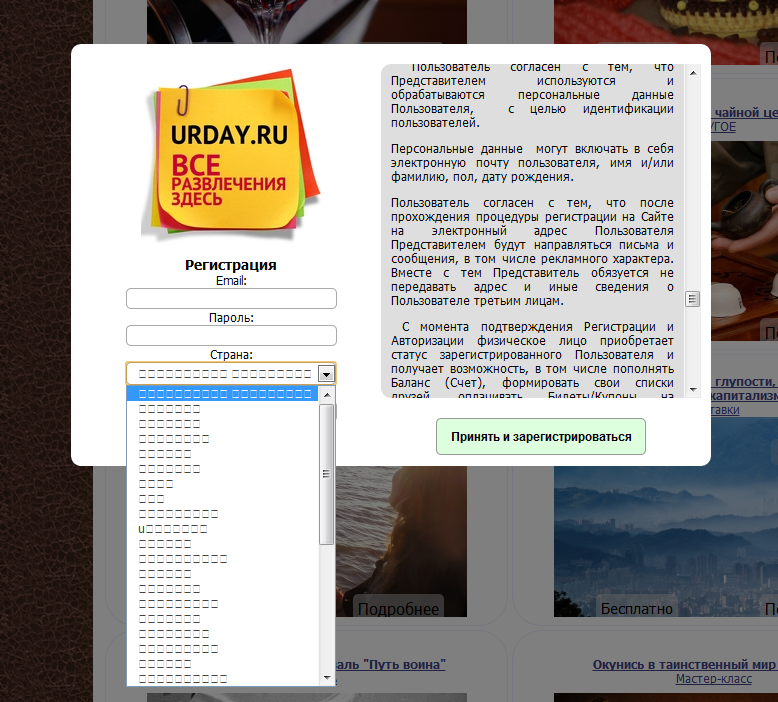The width and height of the screenshot is (778, 702).
Task: Click the URDAY.RU sticky-note logo
Action: (x=231, y=154)
